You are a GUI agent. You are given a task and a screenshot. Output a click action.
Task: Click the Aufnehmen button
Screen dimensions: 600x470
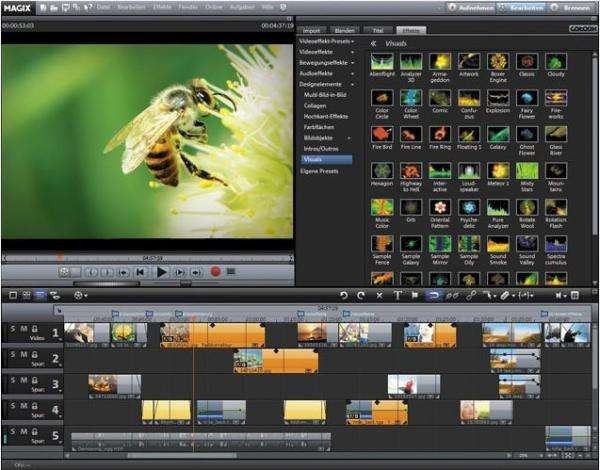[x=471, y=8]
